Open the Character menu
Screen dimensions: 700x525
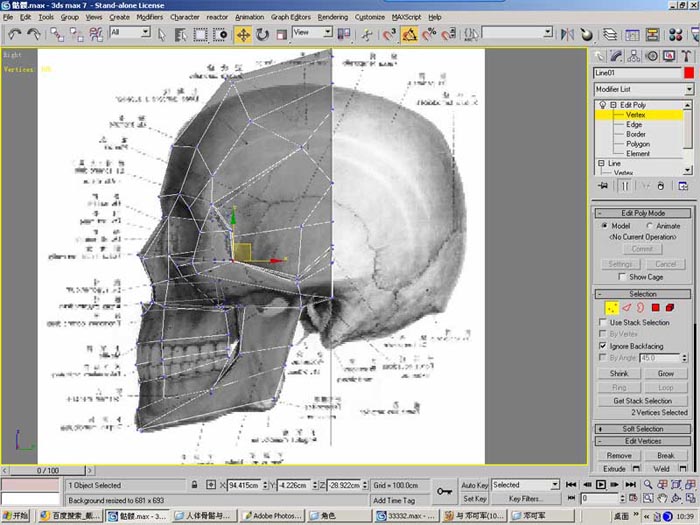coord(185,17)
